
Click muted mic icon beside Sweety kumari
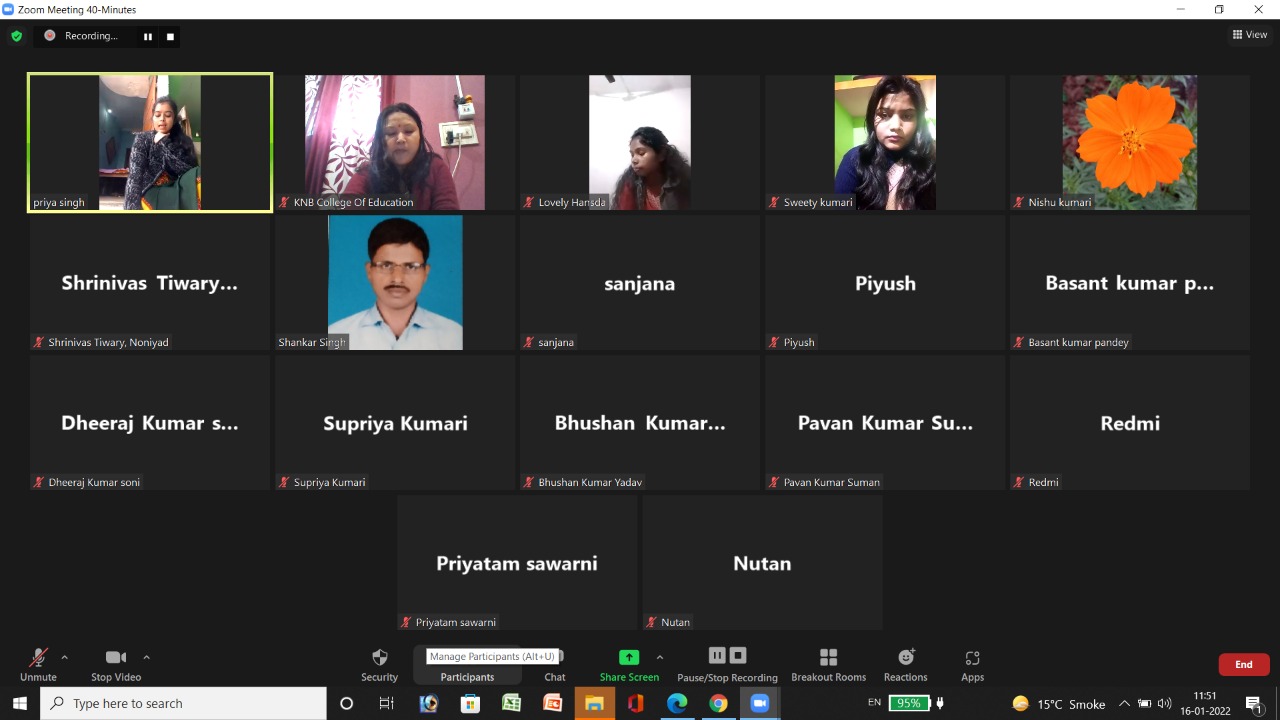point(774,202)
